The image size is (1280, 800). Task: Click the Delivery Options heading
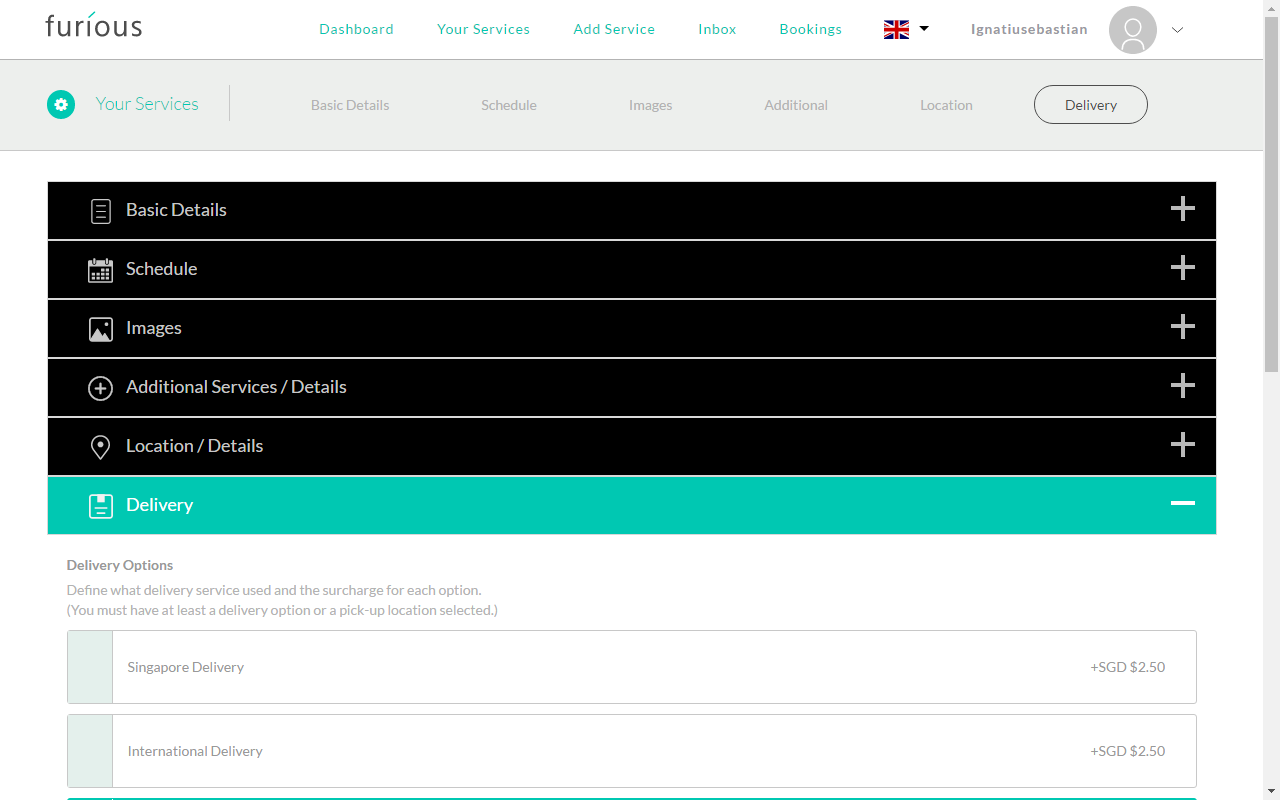pos(120,565)
